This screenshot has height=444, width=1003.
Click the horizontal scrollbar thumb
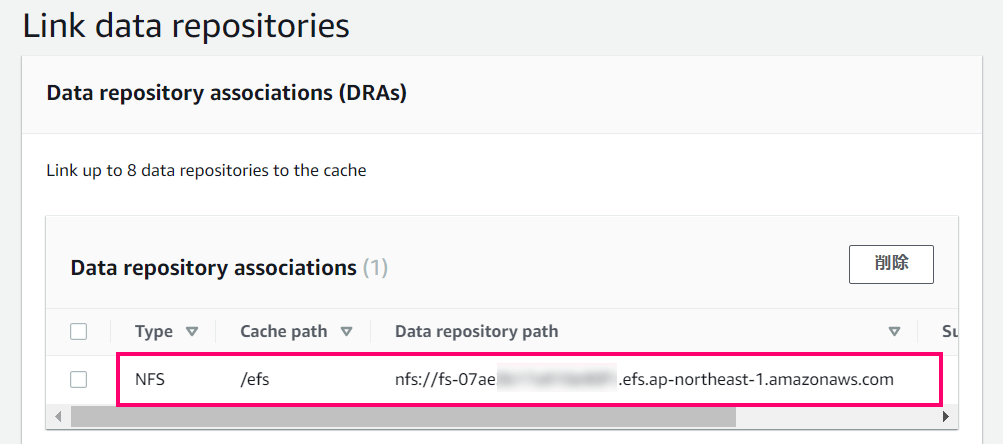[x=403, y=416]
